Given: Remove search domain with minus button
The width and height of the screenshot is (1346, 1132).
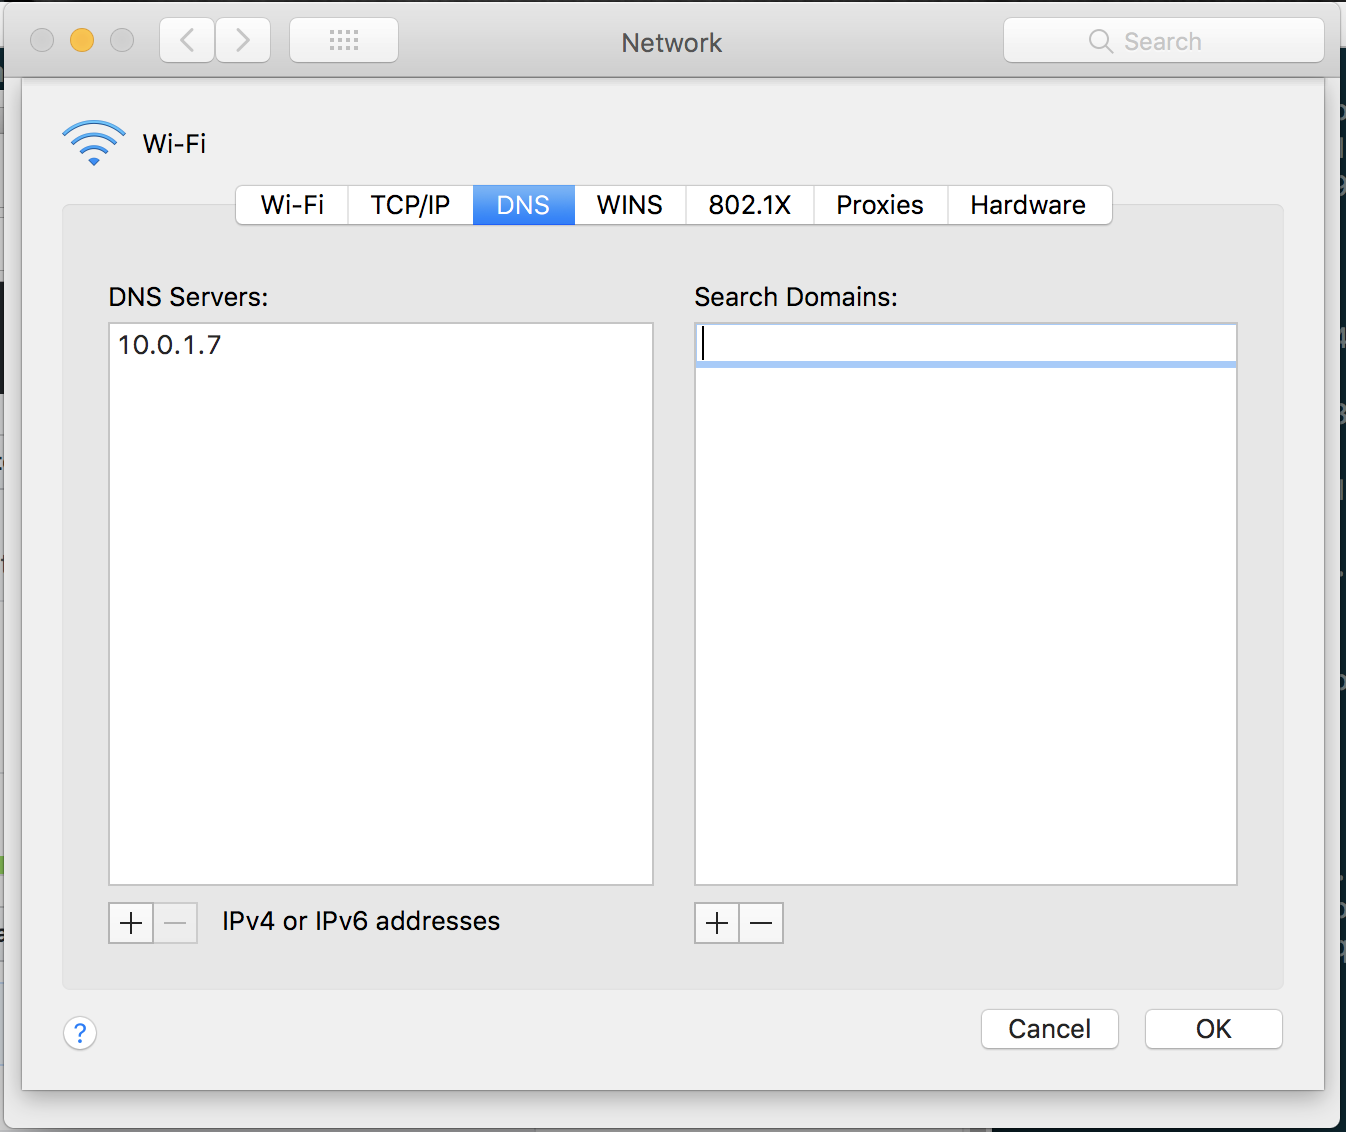Looking at the screenshot, I should pyautogui.click(x=761, y=923).
